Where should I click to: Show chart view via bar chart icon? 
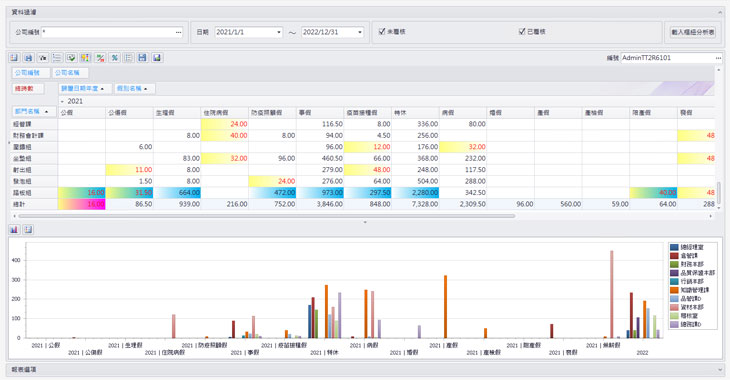coord(14,230)
